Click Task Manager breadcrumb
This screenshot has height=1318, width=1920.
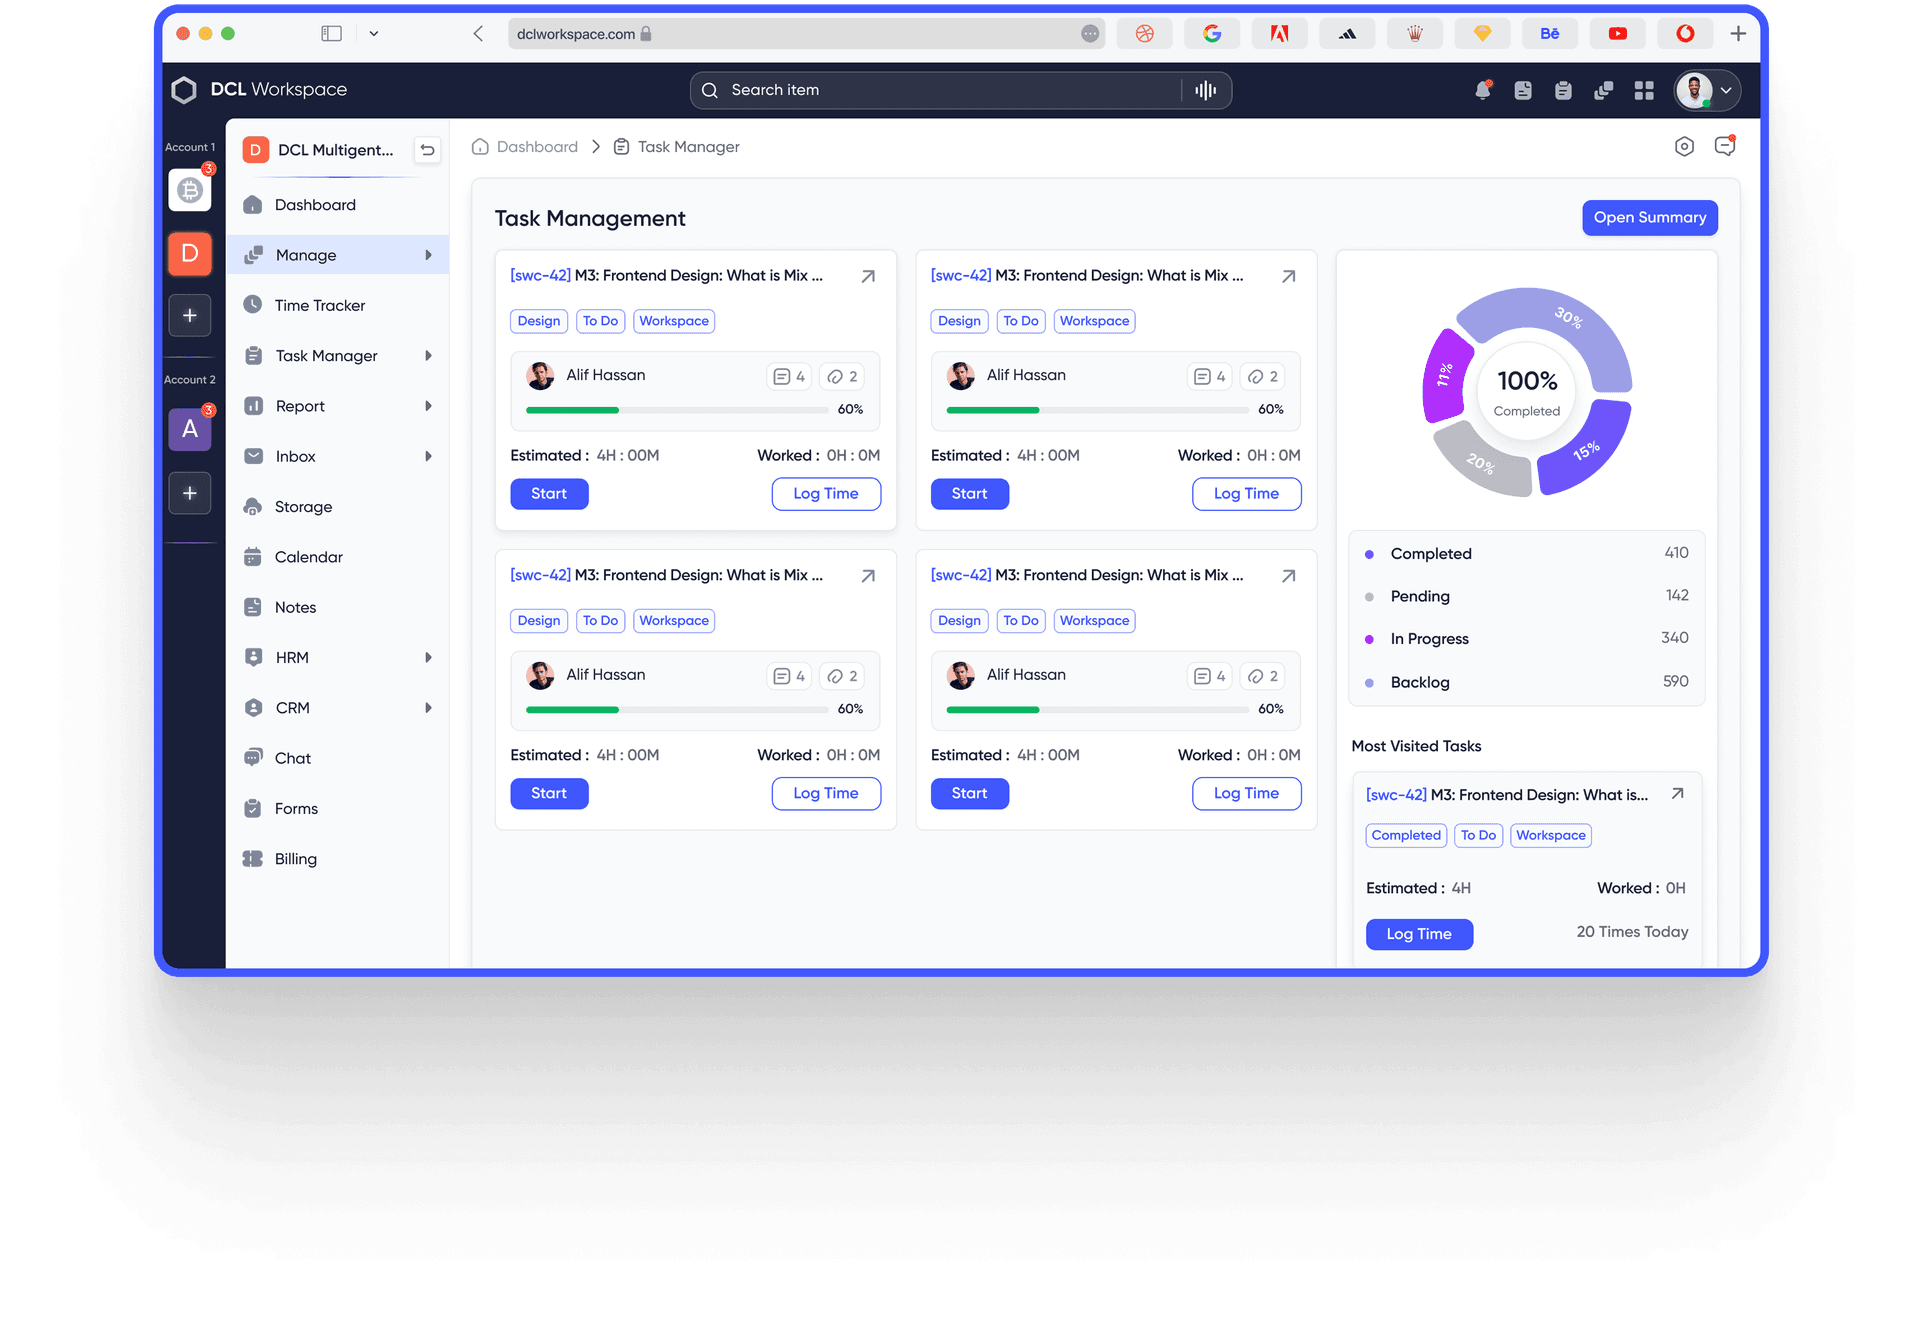[677, 147]
